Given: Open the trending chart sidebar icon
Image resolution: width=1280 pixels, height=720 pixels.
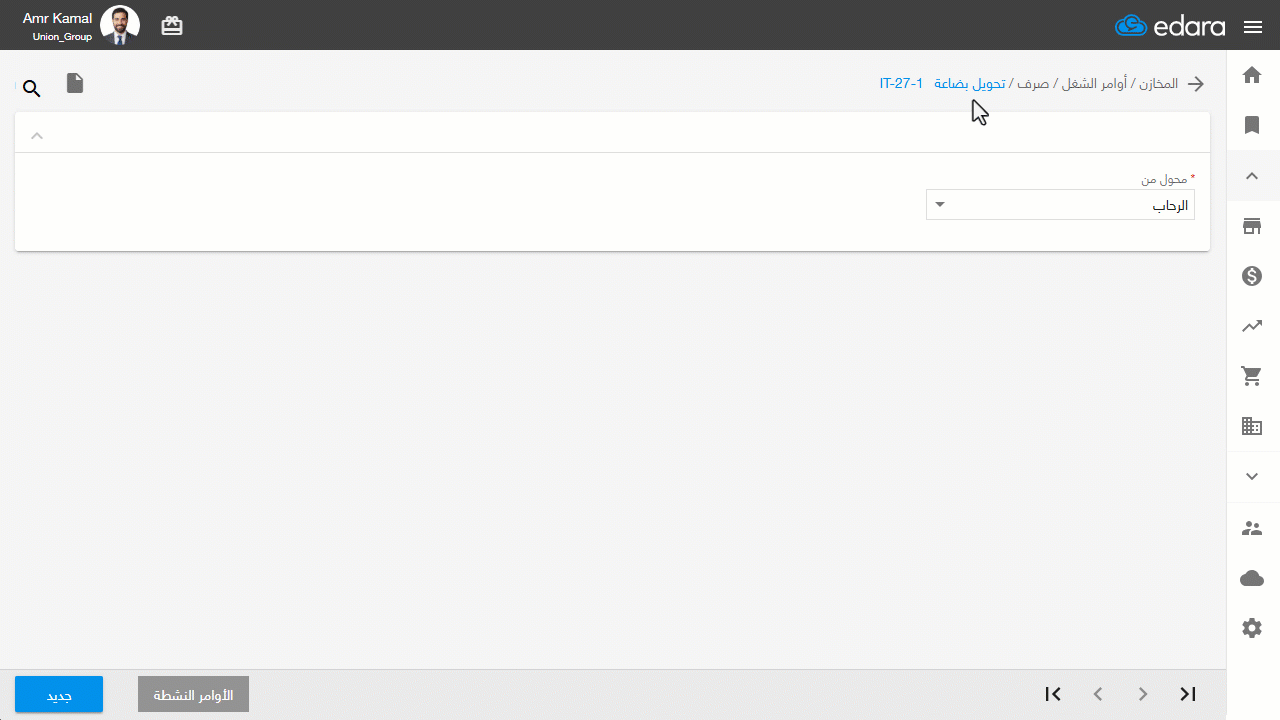Looking at the screenshot, I should (1252, 326).
